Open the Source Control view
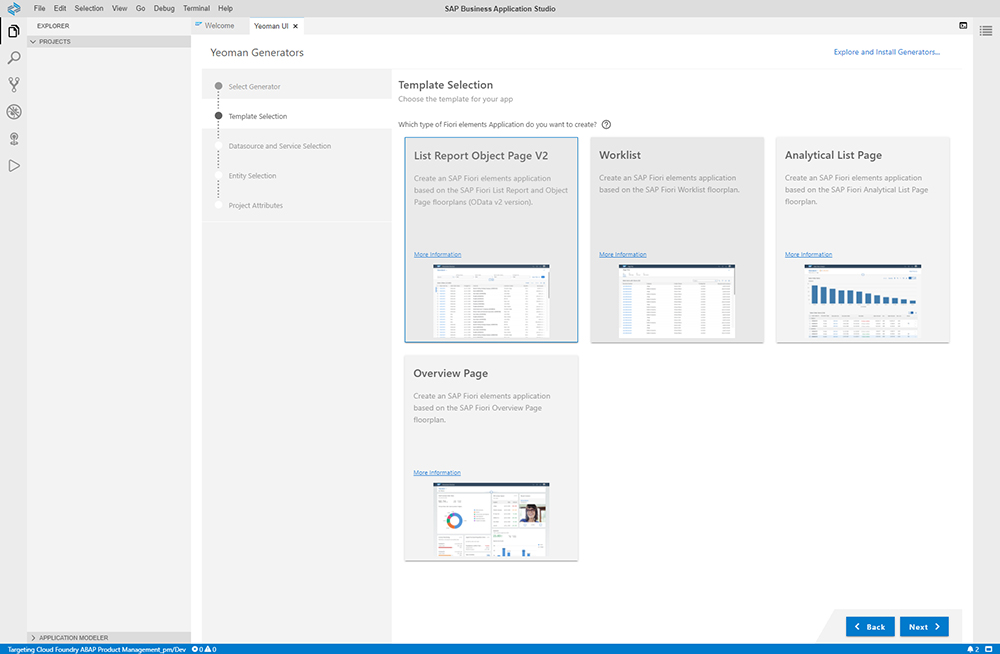Screen dimensions: 1000x654 (x=13, y=84)
